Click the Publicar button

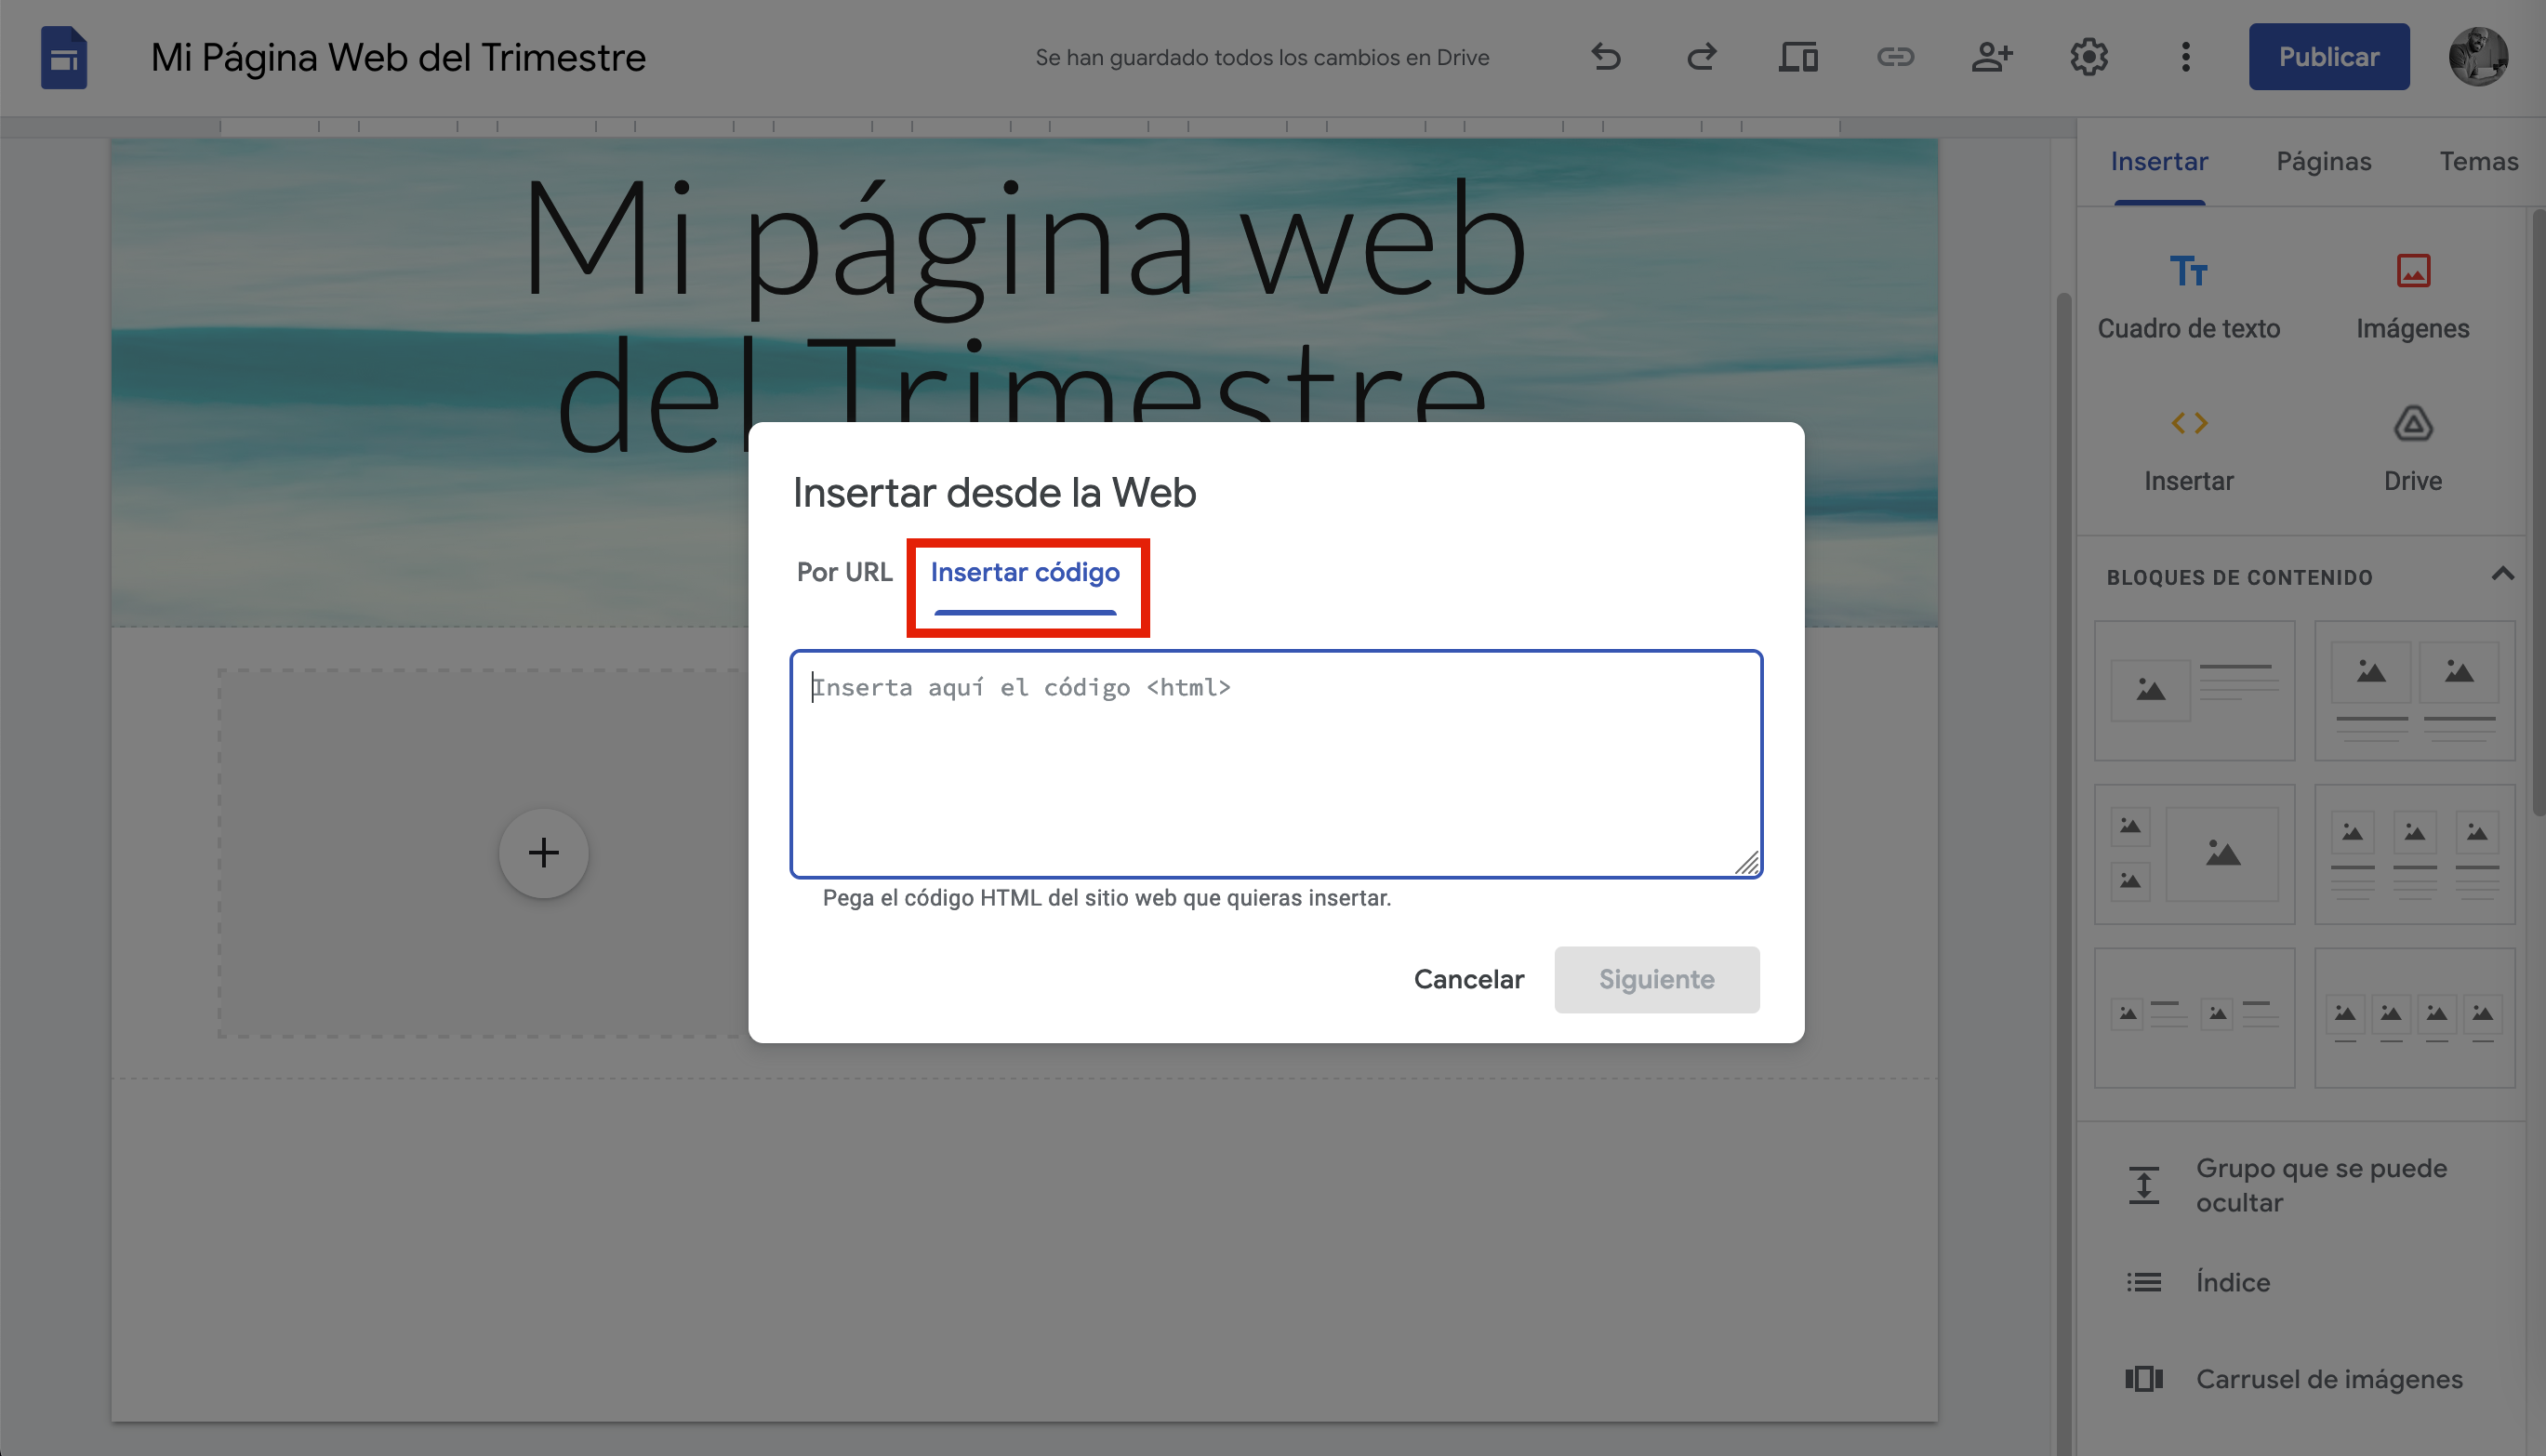click(2329, 57)
